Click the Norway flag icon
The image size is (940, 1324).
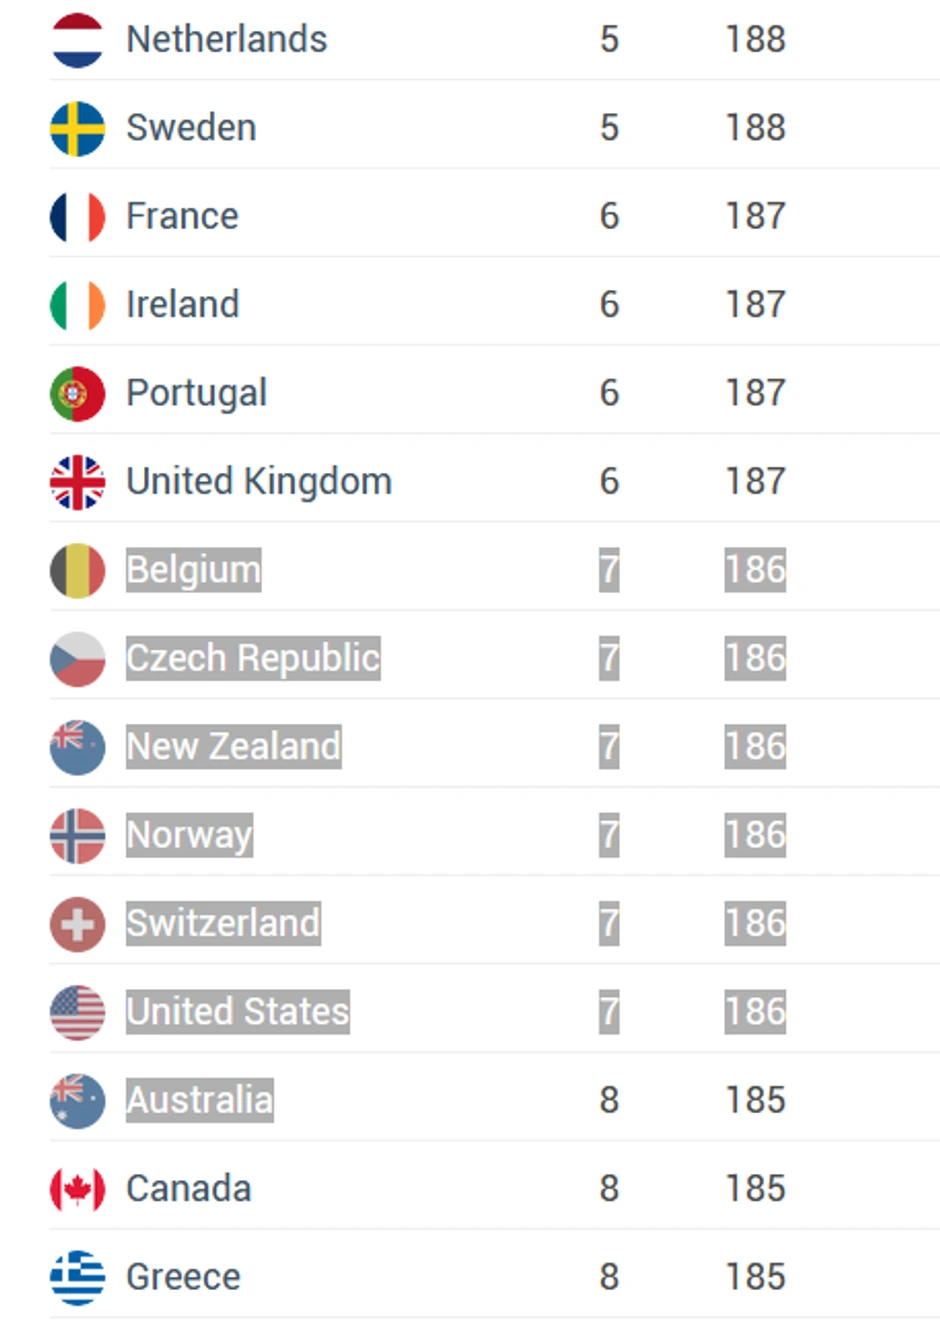click(77, 835)
